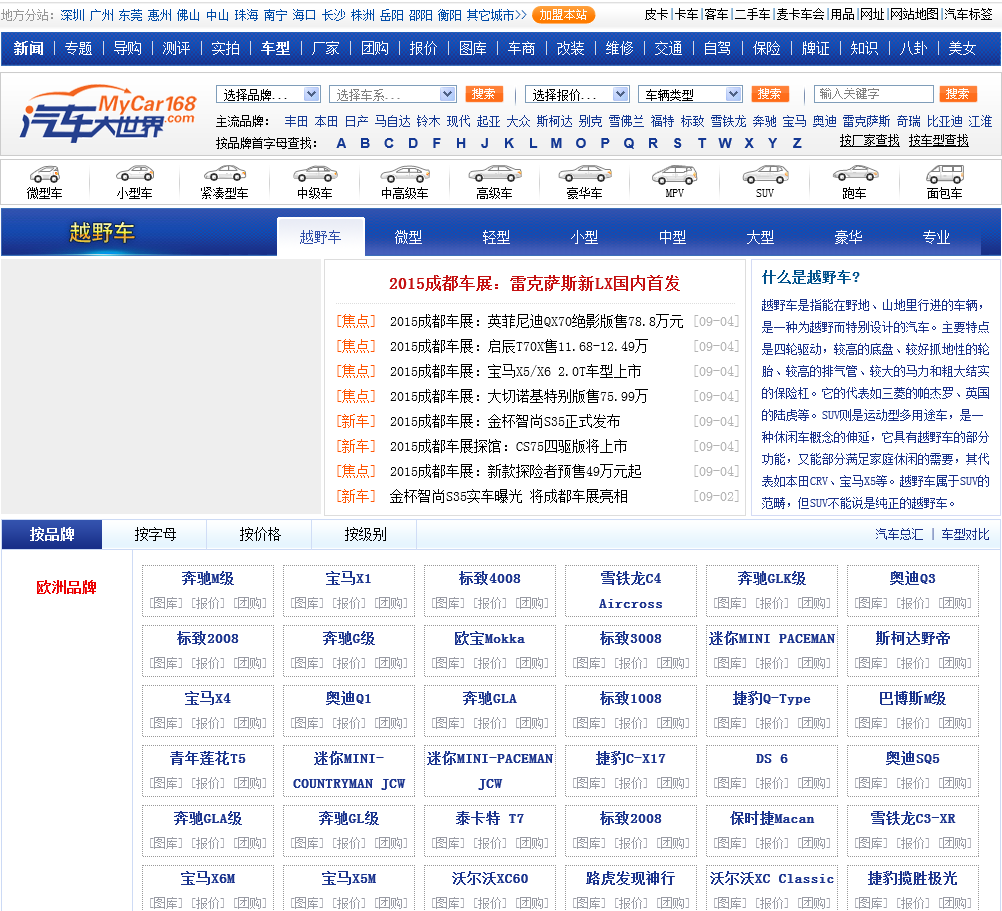
Task: Choose the SUV vehicle icon
Action: coord(765,174)
